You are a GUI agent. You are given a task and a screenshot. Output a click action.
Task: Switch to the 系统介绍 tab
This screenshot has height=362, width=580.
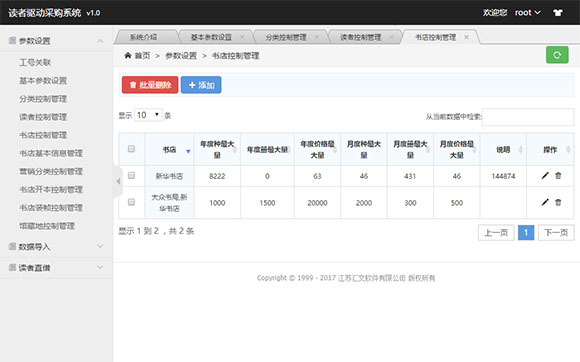coord(143,37)
